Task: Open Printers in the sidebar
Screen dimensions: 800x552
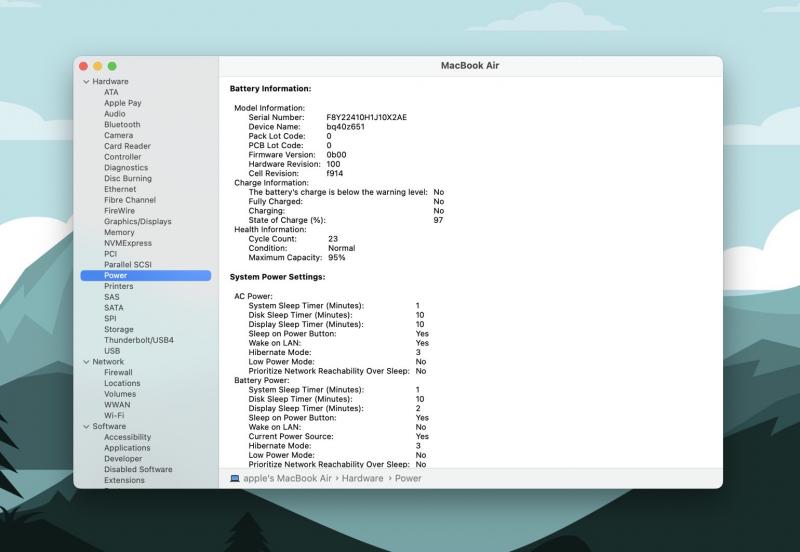Action: (x=119, y=286)
